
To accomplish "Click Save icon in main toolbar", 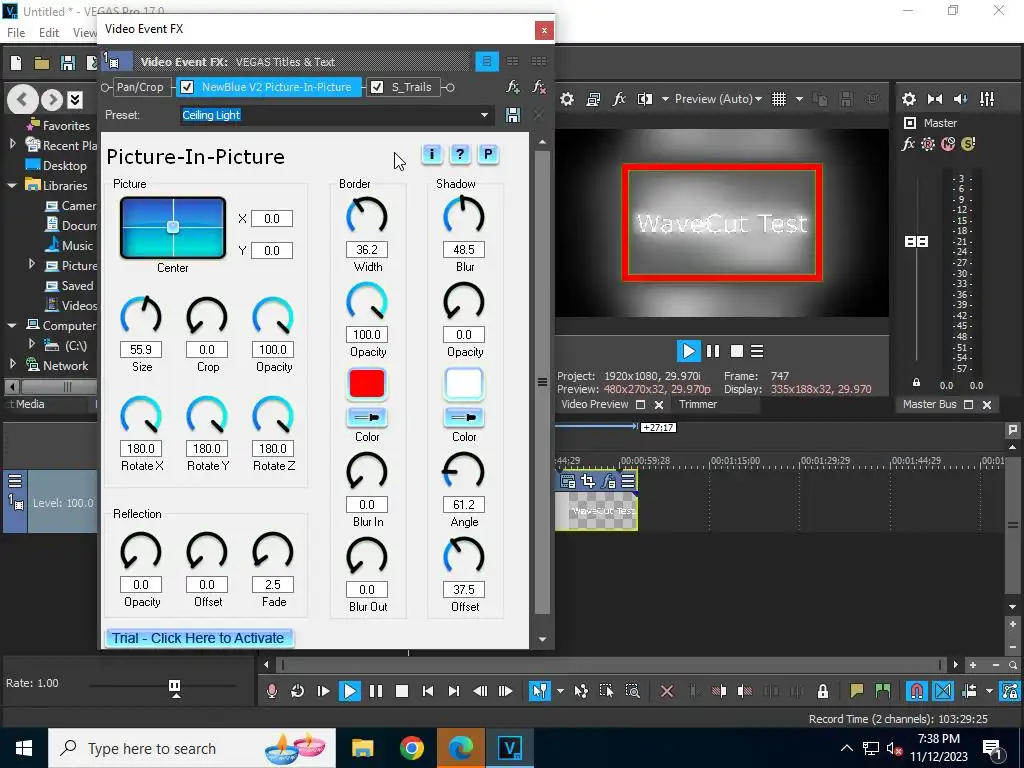I will [68, 63].
